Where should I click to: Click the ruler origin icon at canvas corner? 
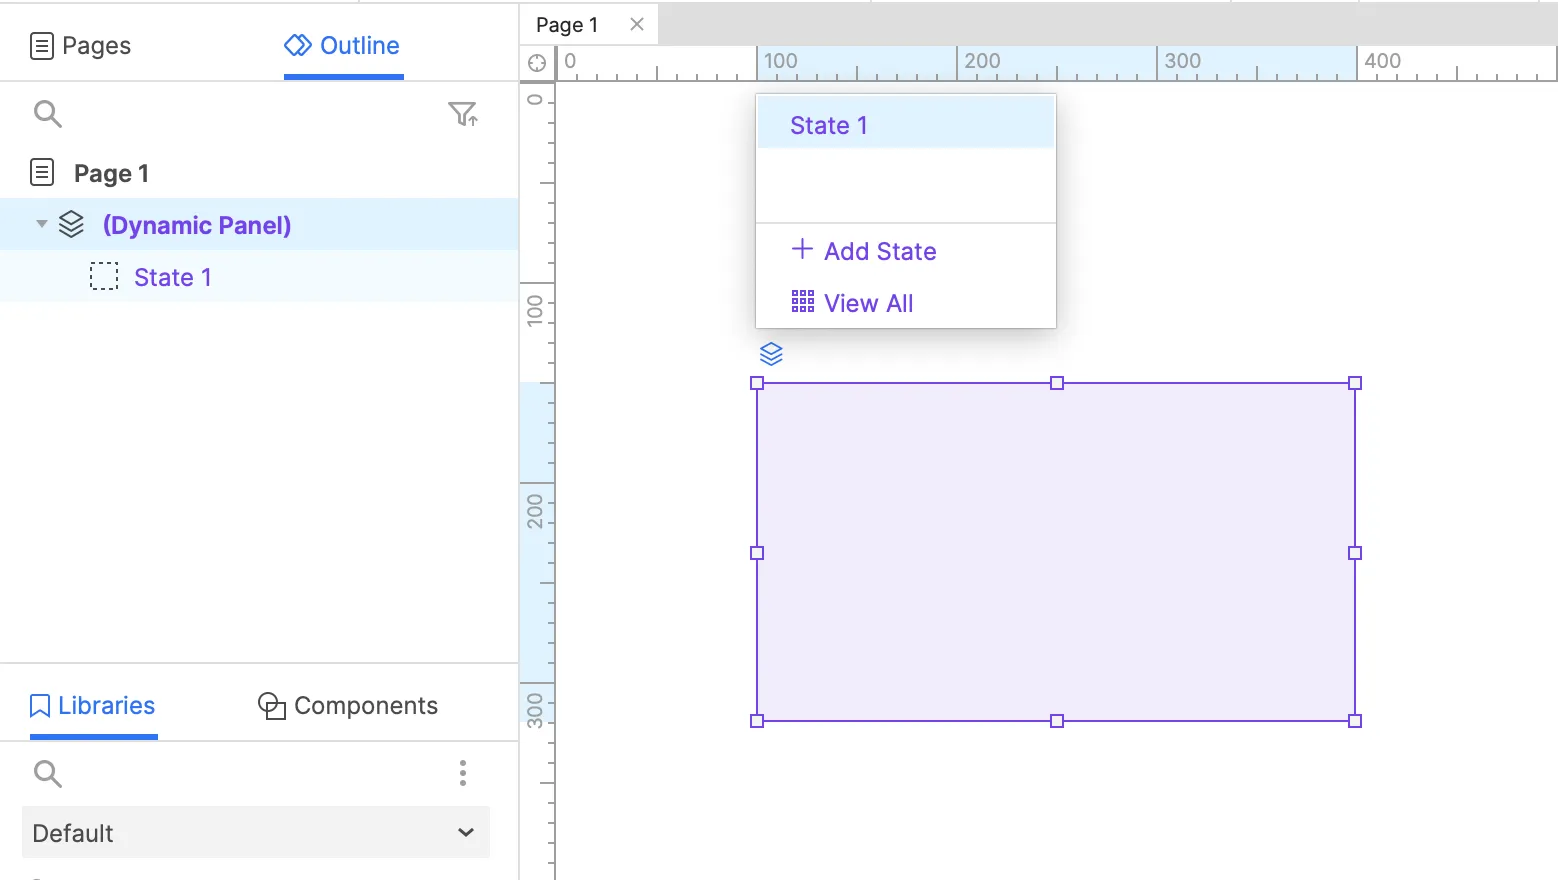(537, 63)
